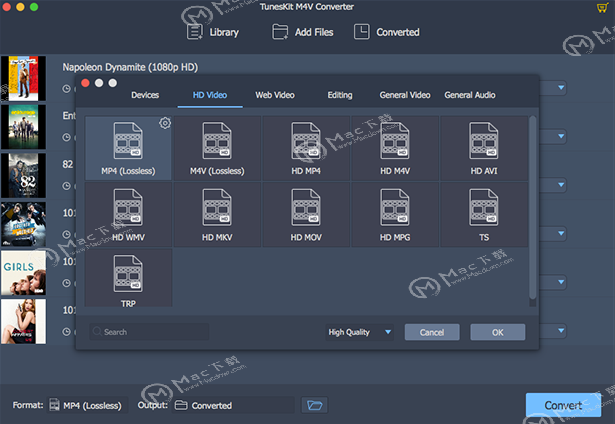Select Napoleon Dynamite poster thumbnail

tap(23, 78)
